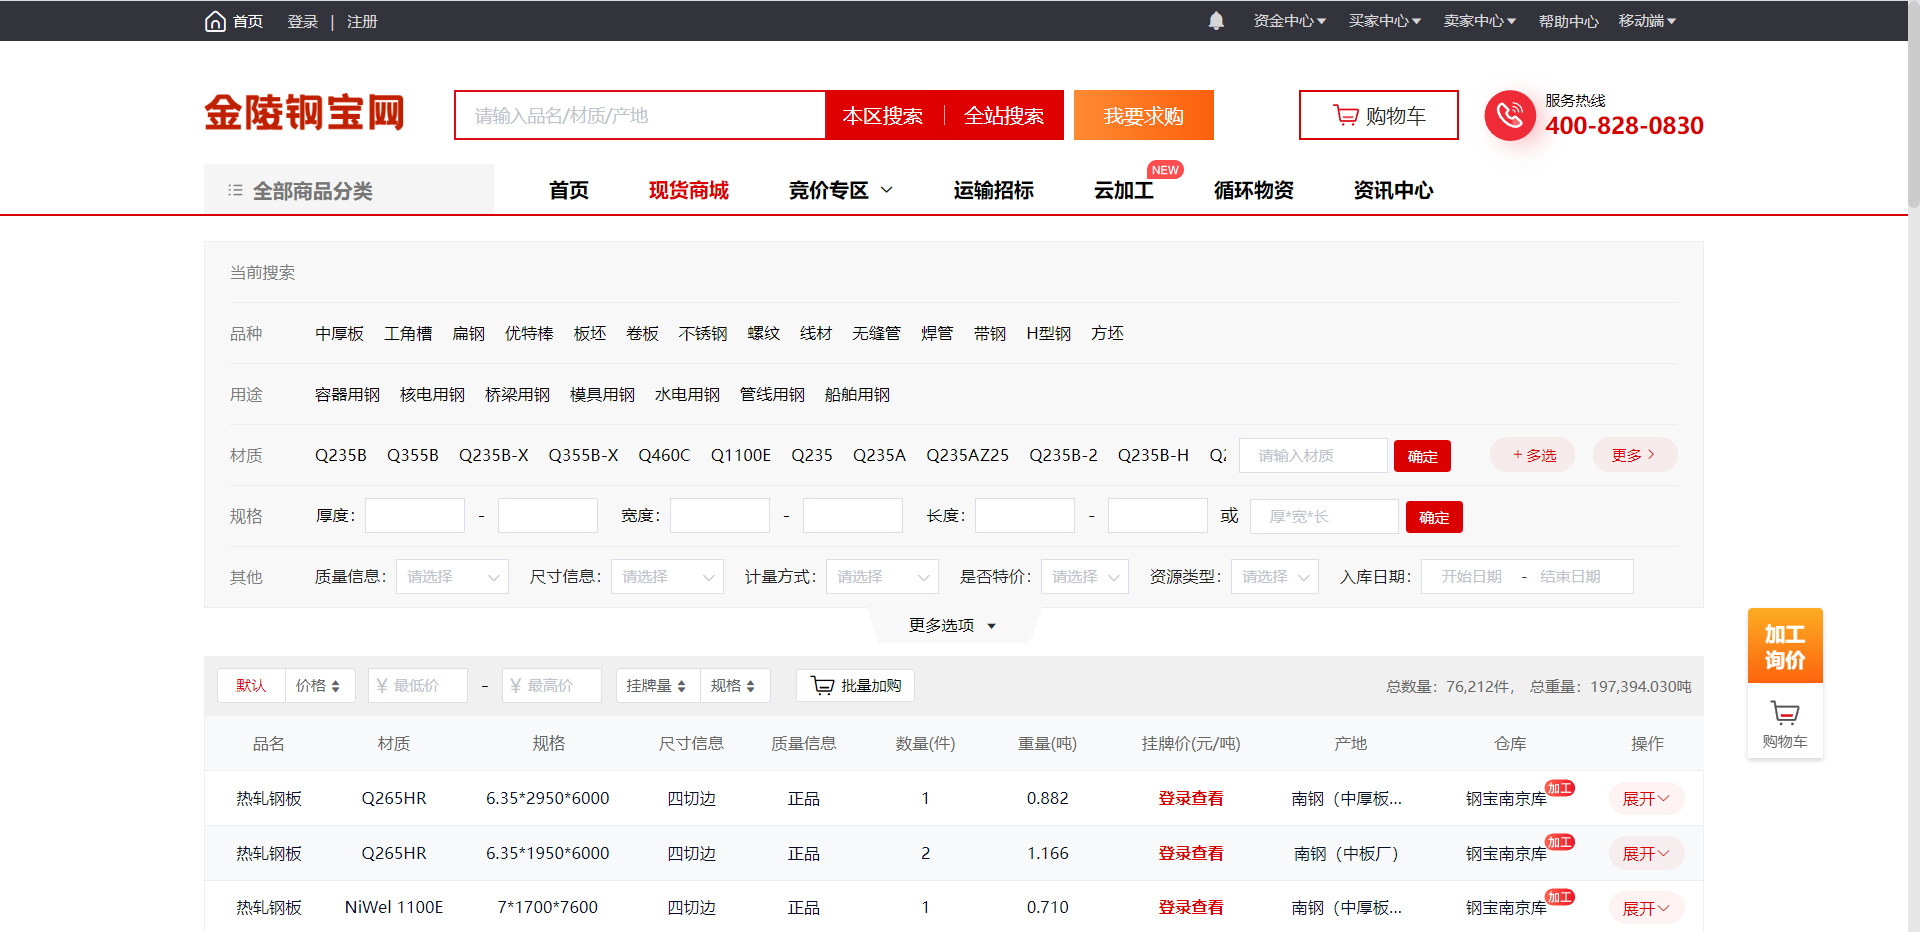Open 帮助中心 link
Image resolution: width=1920 pixels, height=932 pixels.
pyautogui.click(x=1568, y=21)
